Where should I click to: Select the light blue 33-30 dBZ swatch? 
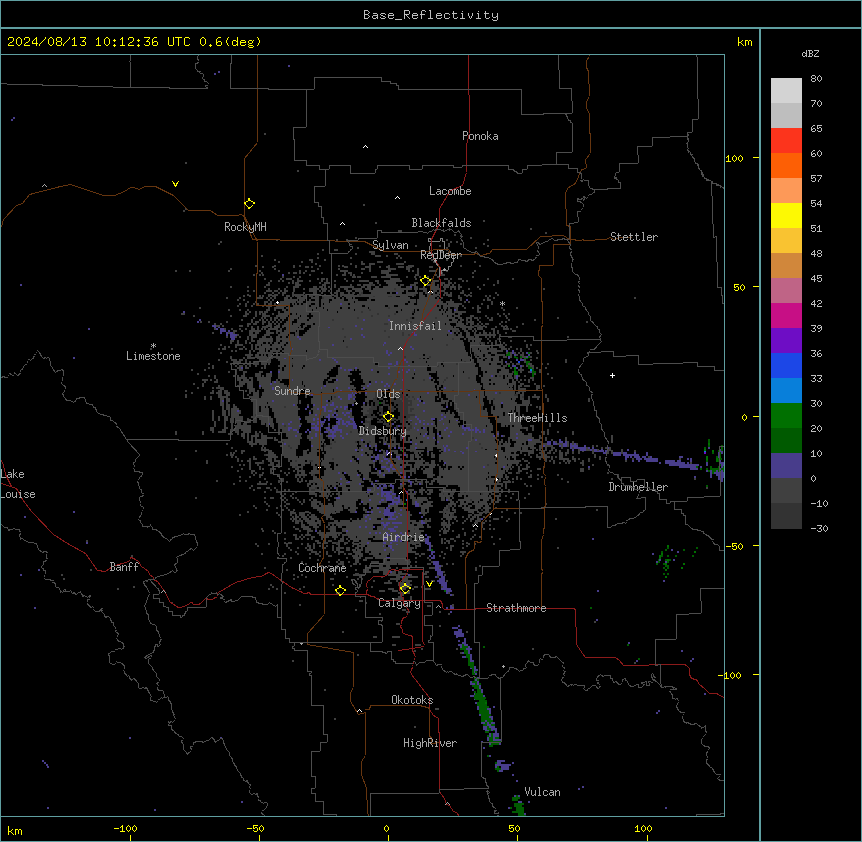pyautogui.click(x=786, y=391)
